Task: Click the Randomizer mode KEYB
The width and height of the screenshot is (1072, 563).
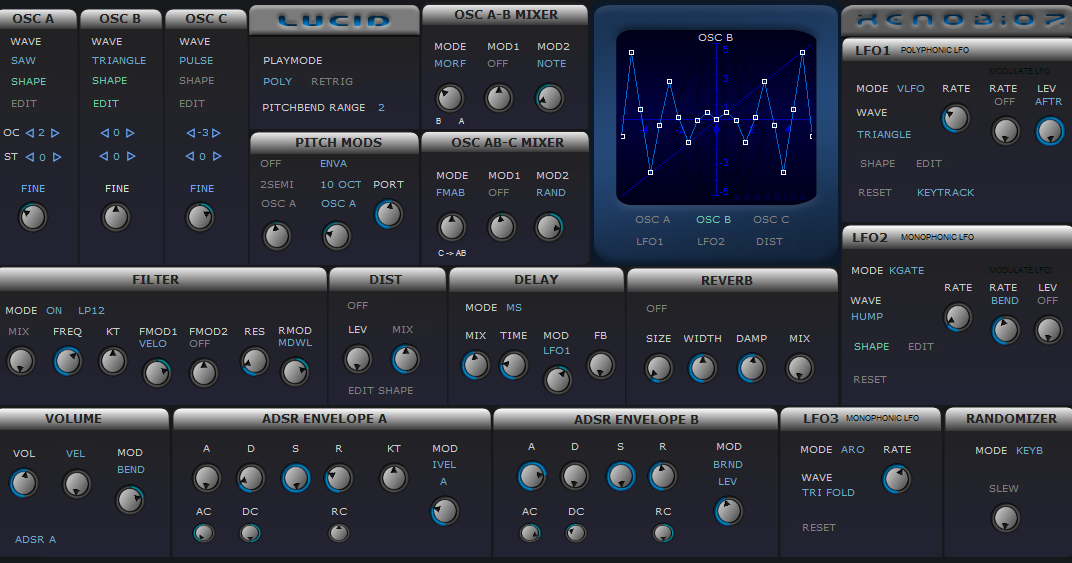Action: tap(1030, 451)
